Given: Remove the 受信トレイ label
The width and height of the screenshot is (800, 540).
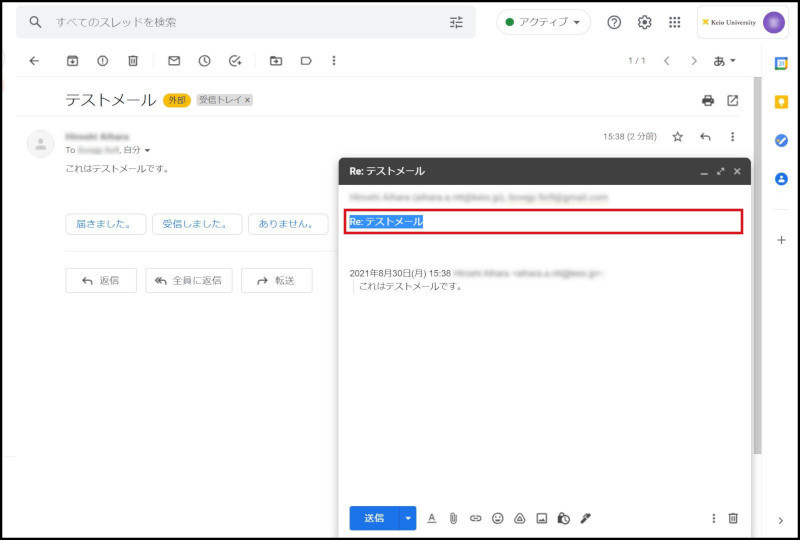Looking at the screenshot, I should [x=248, y=101].
